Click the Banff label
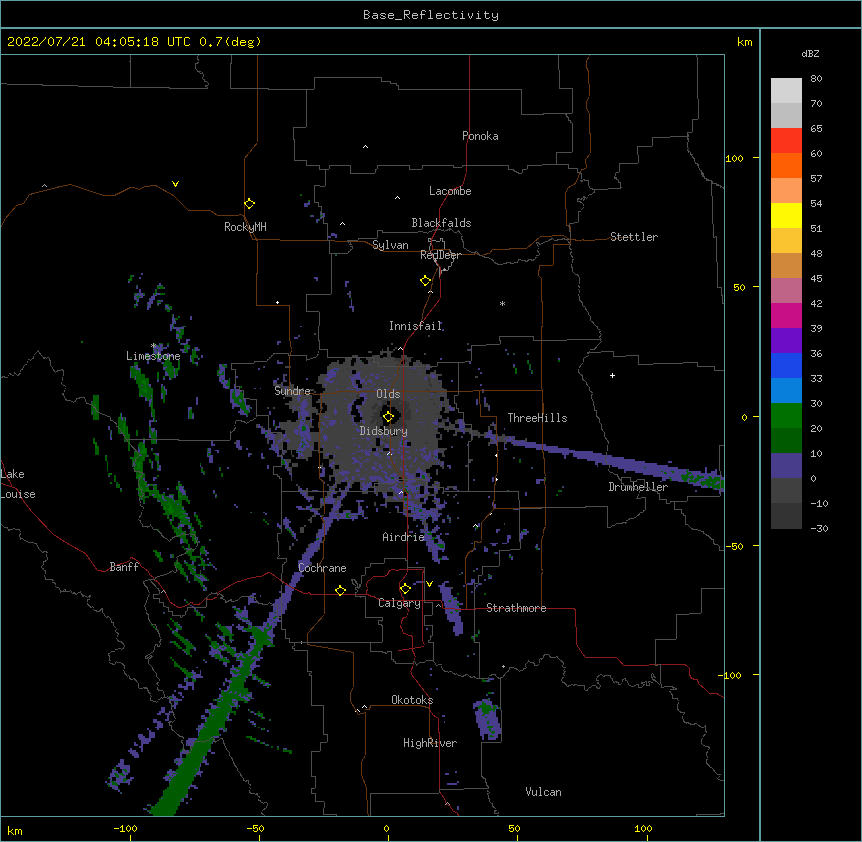This screenshot has height=842, width=862. (124, 567)
